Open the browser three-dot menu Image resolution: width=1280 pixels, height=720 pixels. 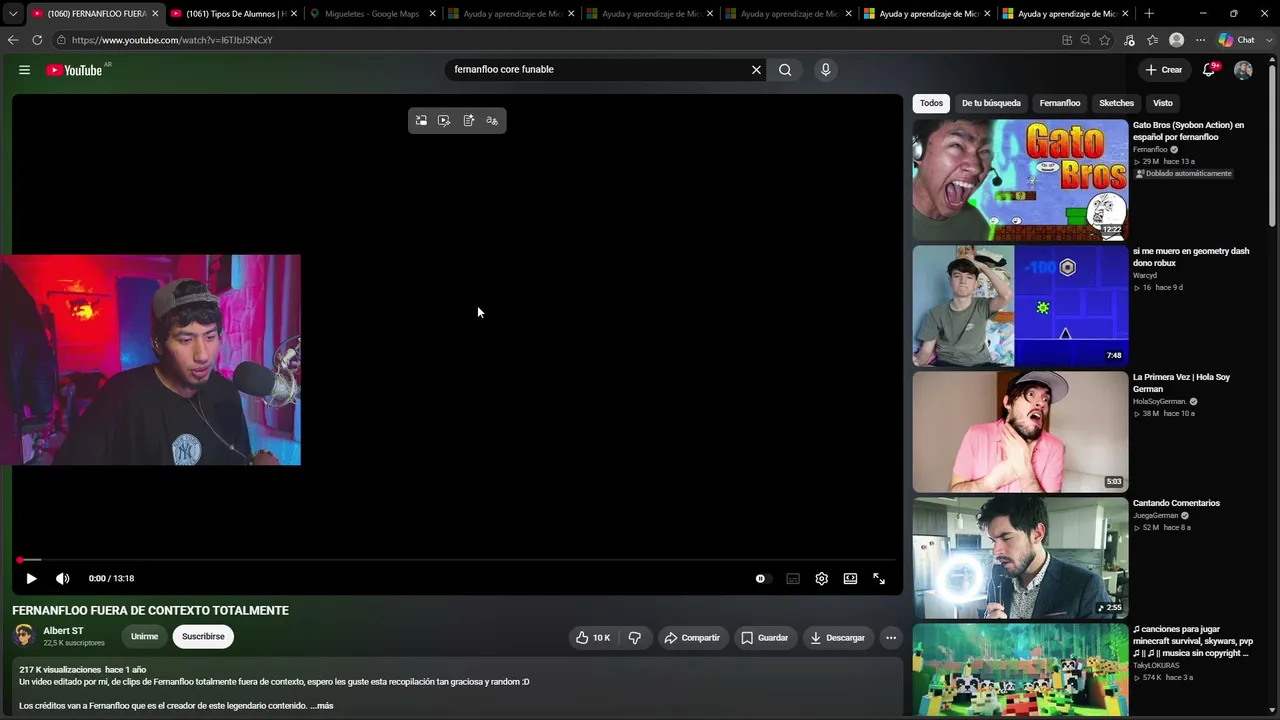tap(1201, 40)
